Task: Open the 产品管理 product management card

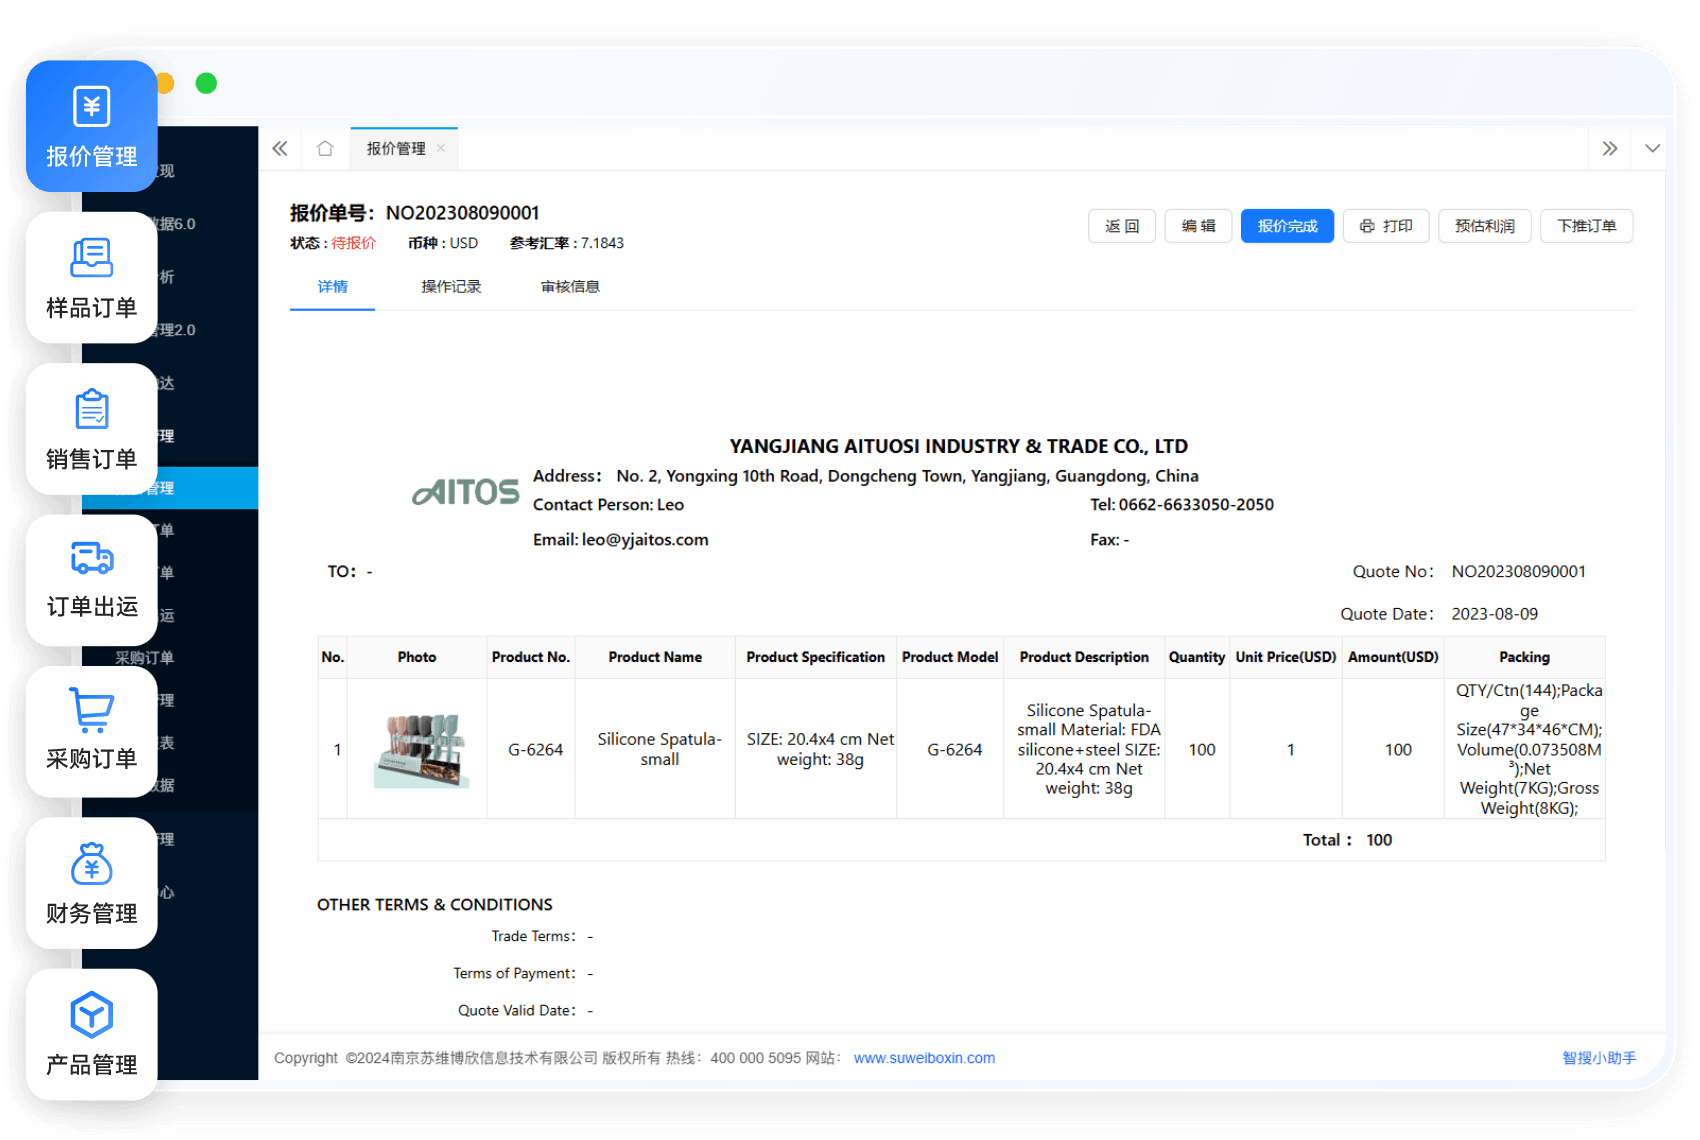Action: click(91, 1034)
